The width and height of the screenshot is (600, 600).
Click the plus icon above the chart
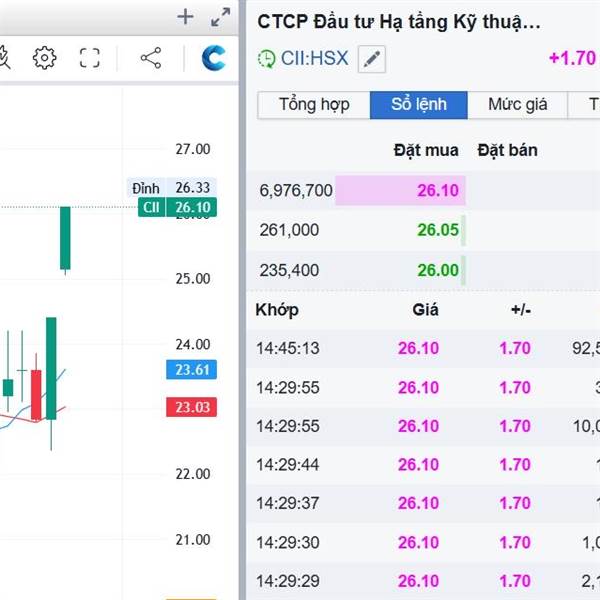pyautogui.click(x=185, y=16)
